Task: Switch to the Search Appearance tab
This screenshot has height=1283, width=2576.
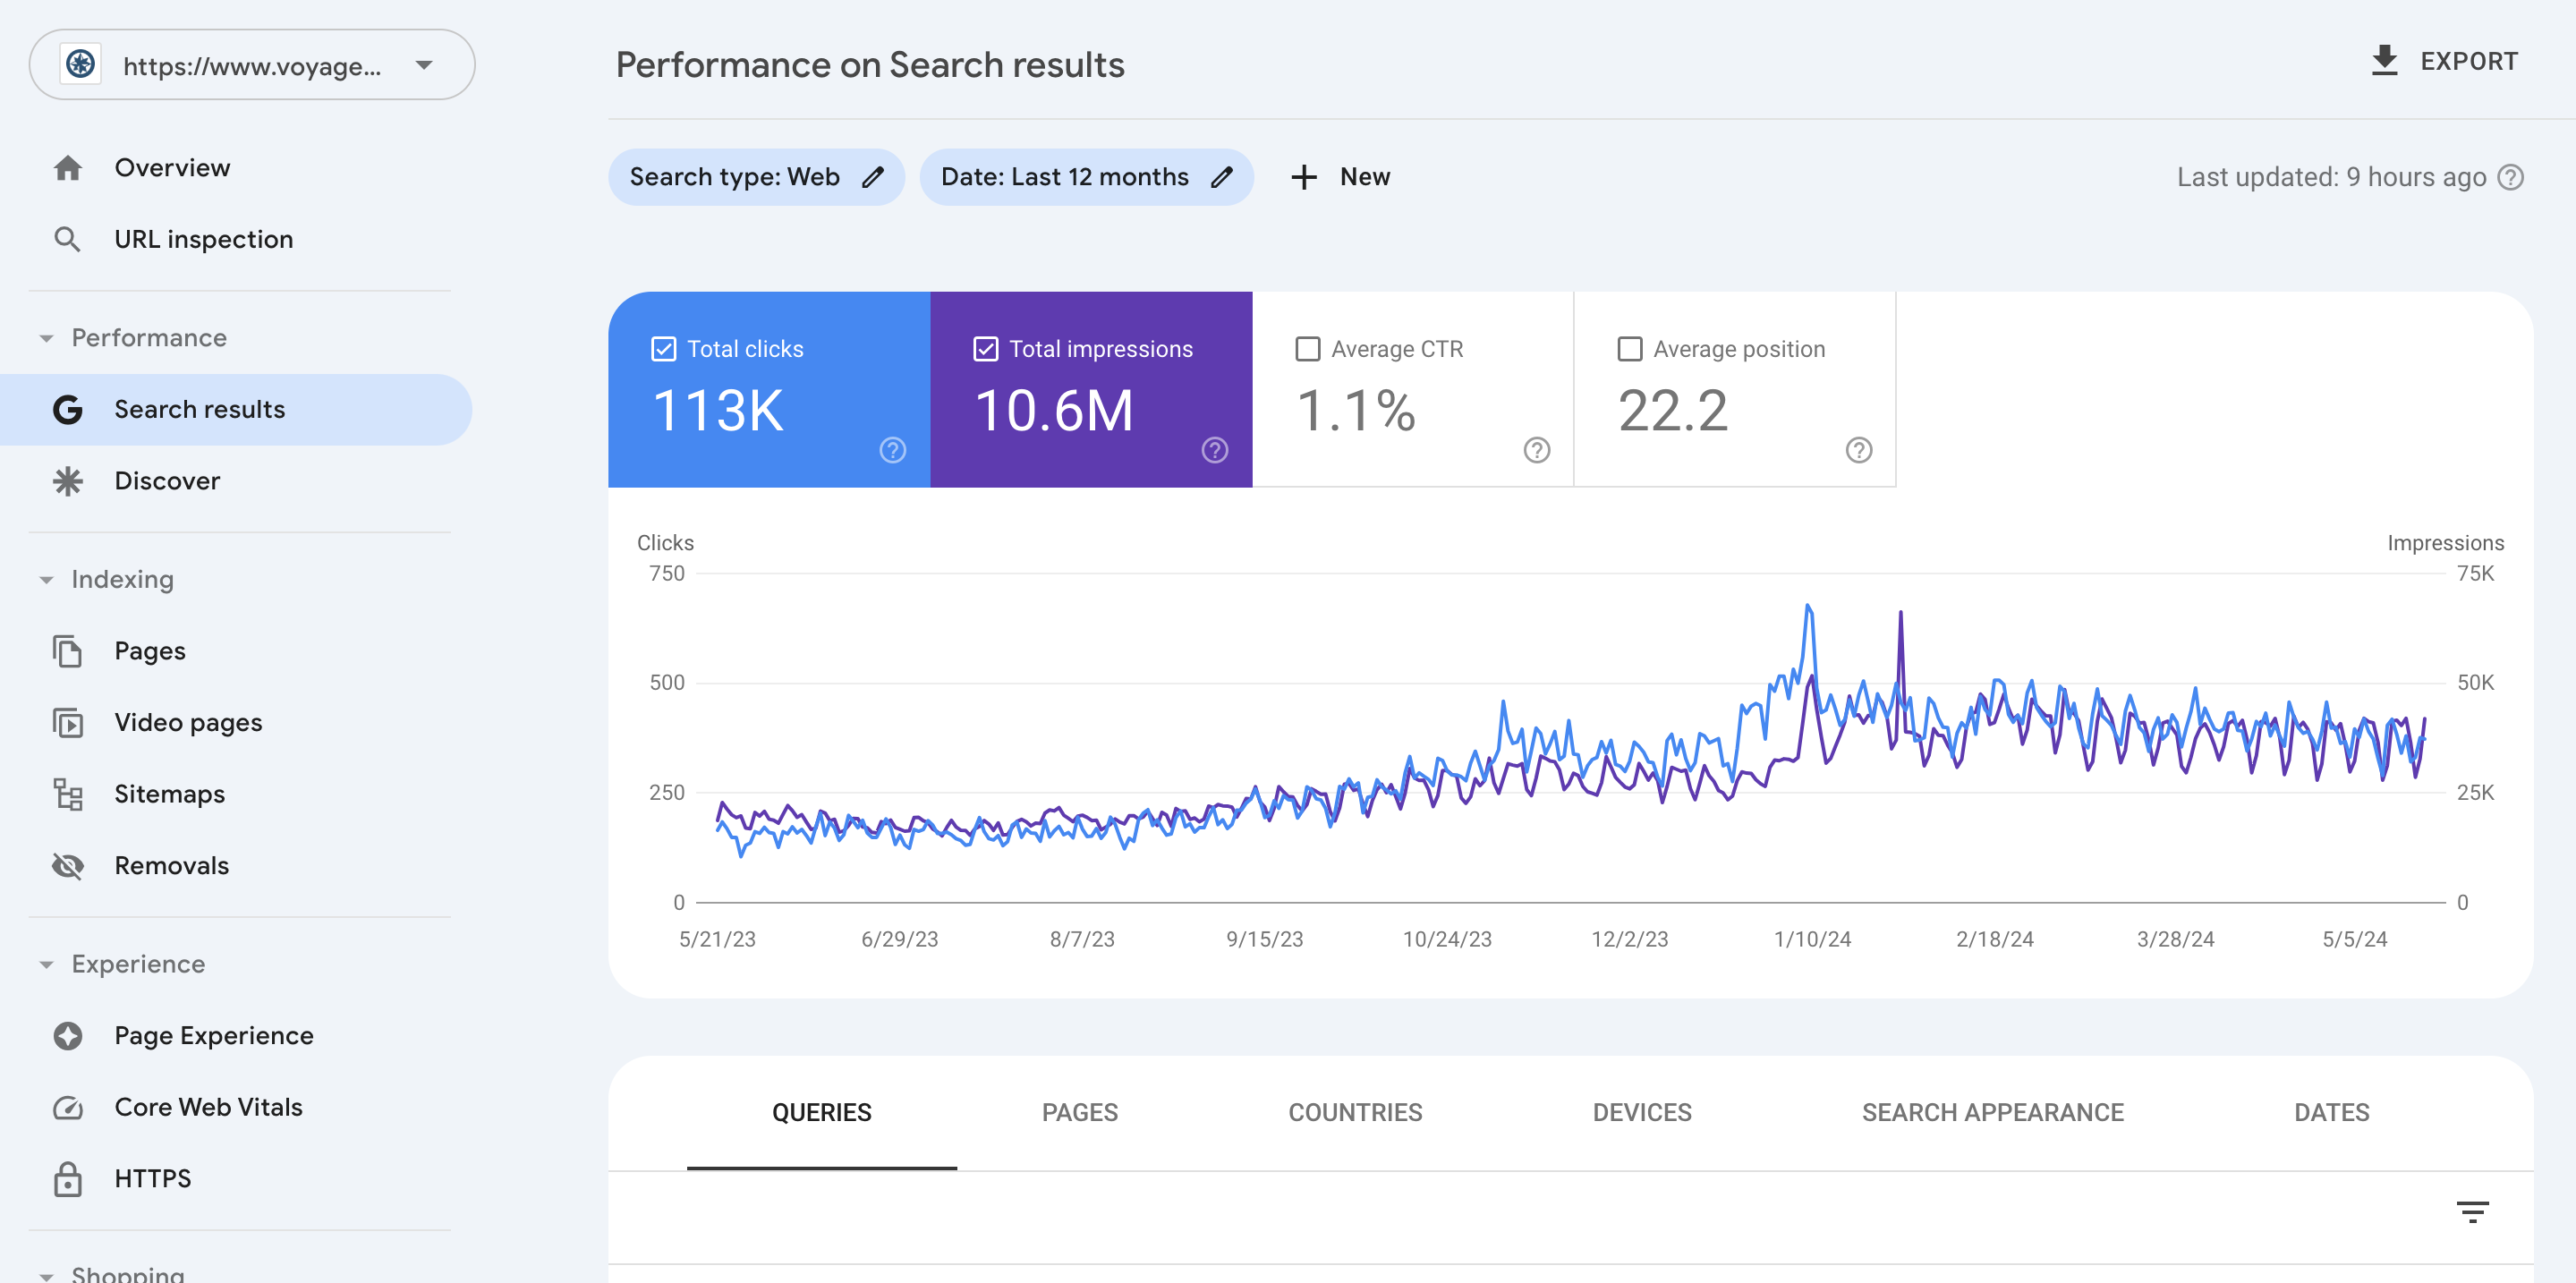Action: coord(1992,1112)
